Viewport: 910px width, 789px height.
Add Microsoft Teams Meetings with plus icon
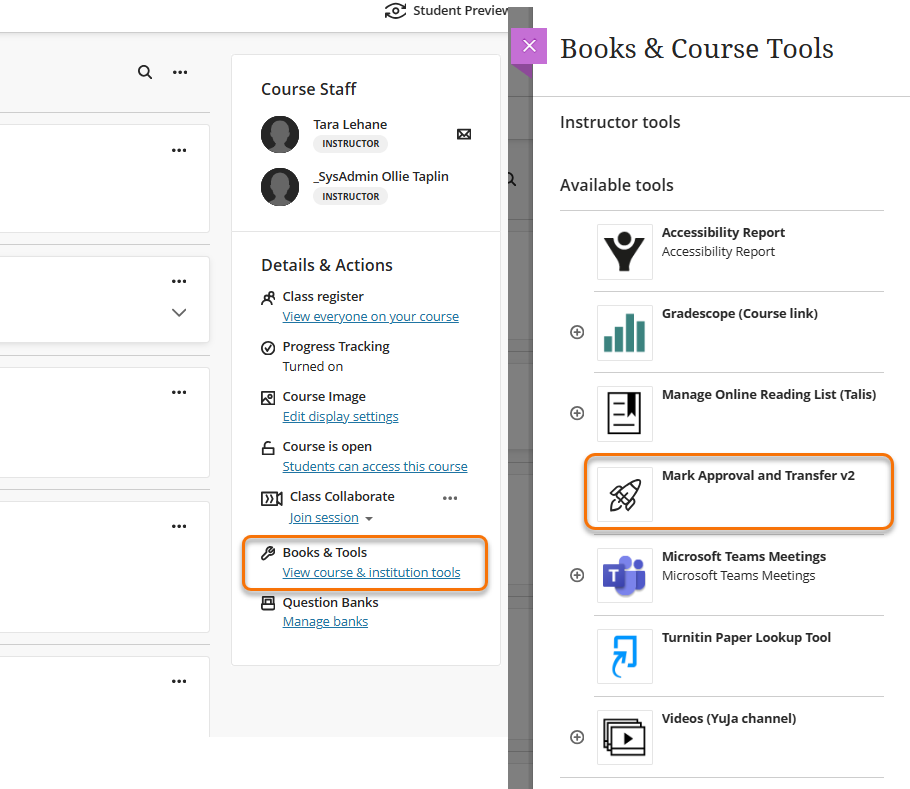[x=576, y=575]
